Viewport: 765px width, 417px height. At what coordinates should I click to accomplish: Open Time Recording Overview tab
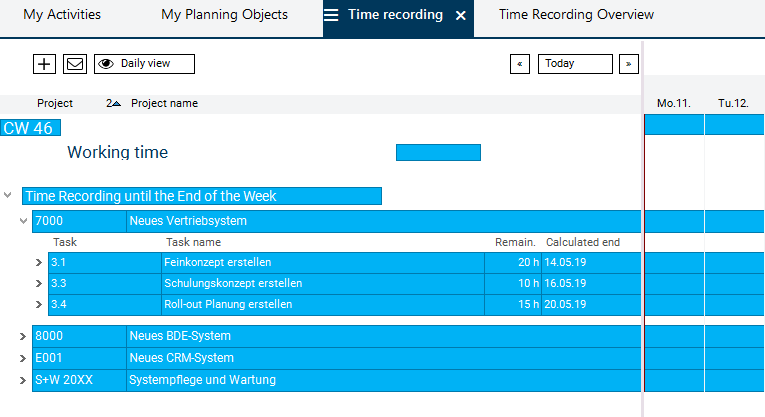point(576,15)
